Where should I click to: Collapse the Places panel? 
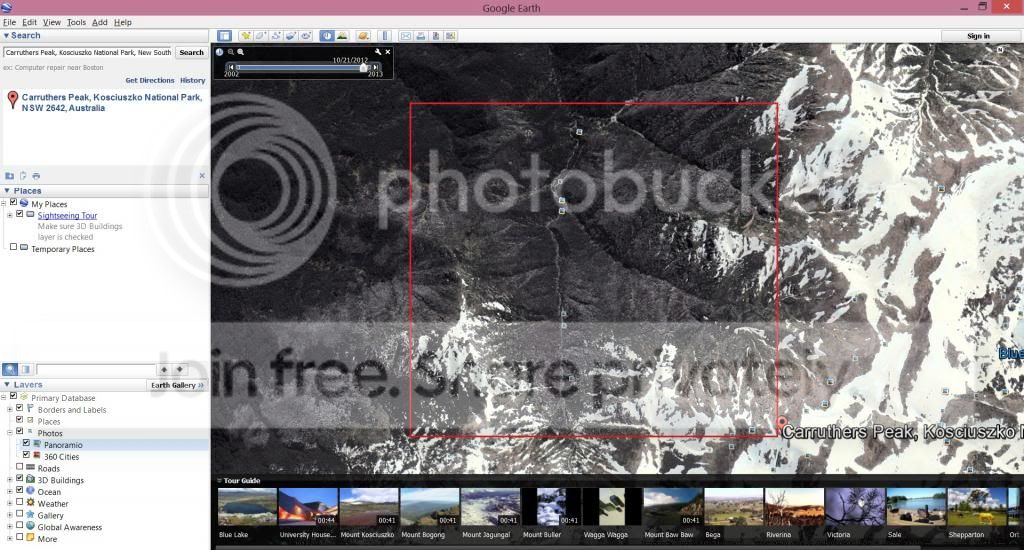tap(7, 190)
